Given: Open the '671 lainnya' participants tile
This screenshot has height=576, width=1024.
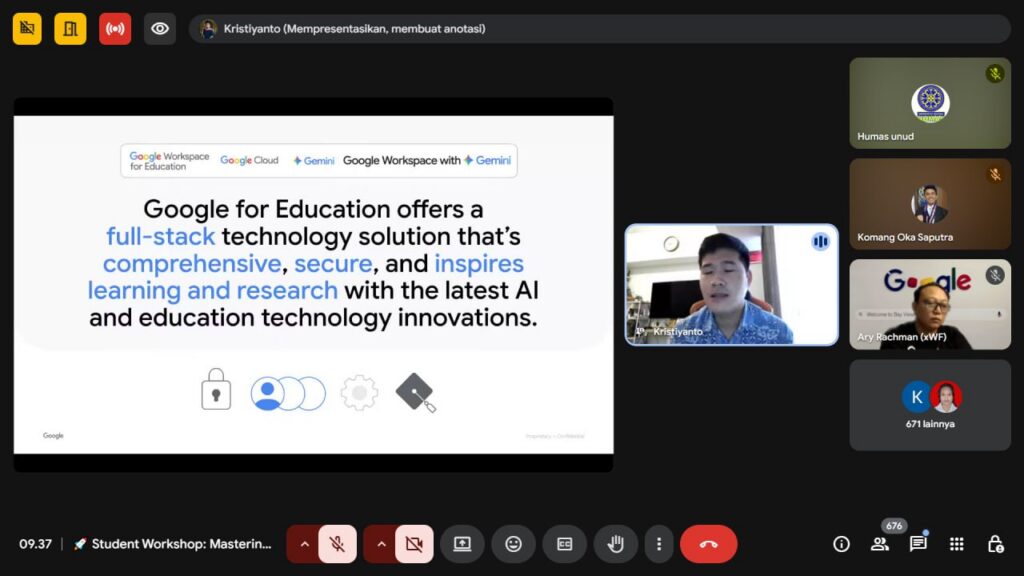Looking at the screenshot, I should pyautogui.click(x=930, y=405).
